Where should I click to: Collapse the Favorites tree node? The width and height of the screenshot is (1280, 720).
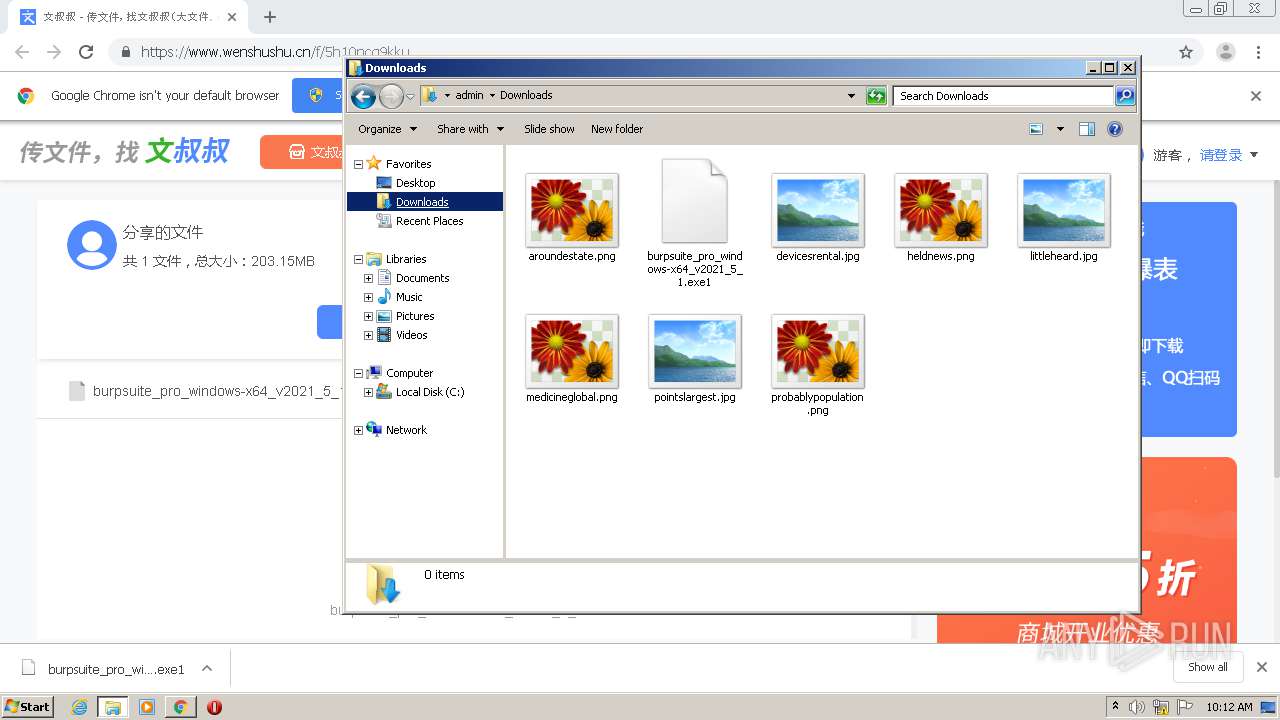tap(358, 164)
